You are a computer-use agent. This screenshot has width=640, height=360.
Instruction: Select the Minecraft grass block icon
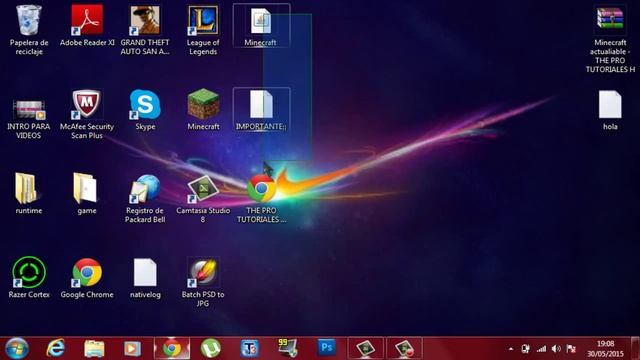(203, 104)
